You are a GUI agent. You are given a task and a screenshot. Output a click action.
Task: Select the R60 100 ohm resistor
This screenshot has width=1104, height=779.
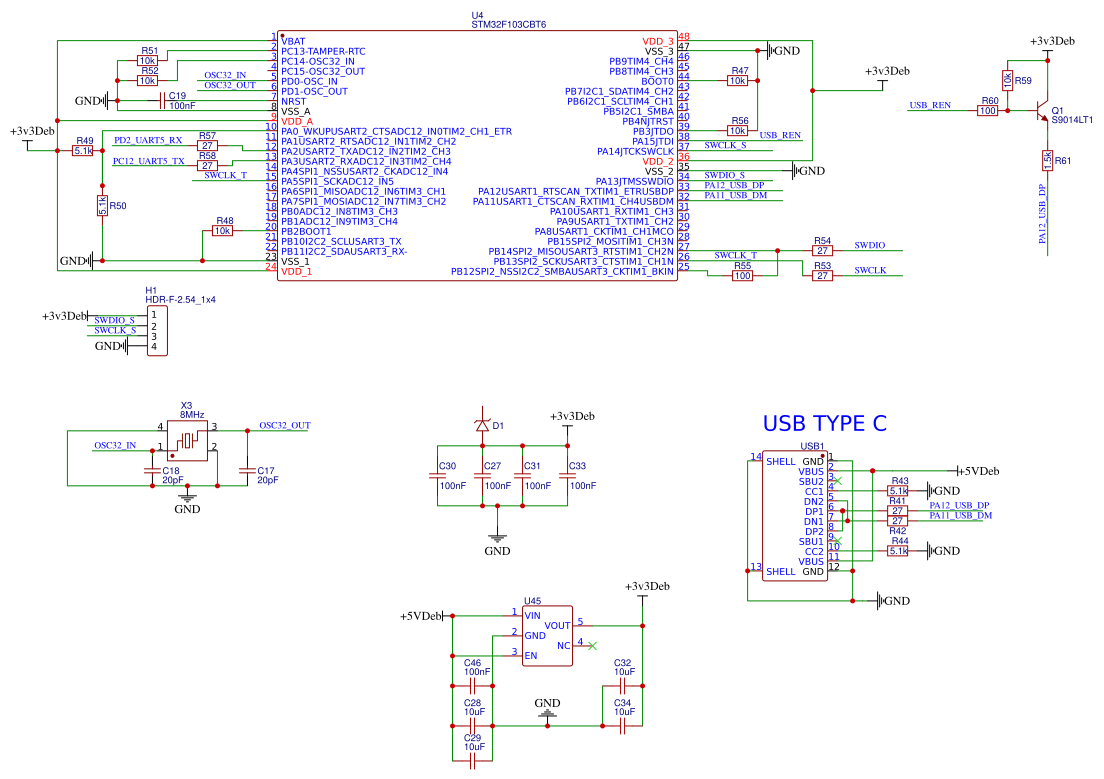(988, 111)
